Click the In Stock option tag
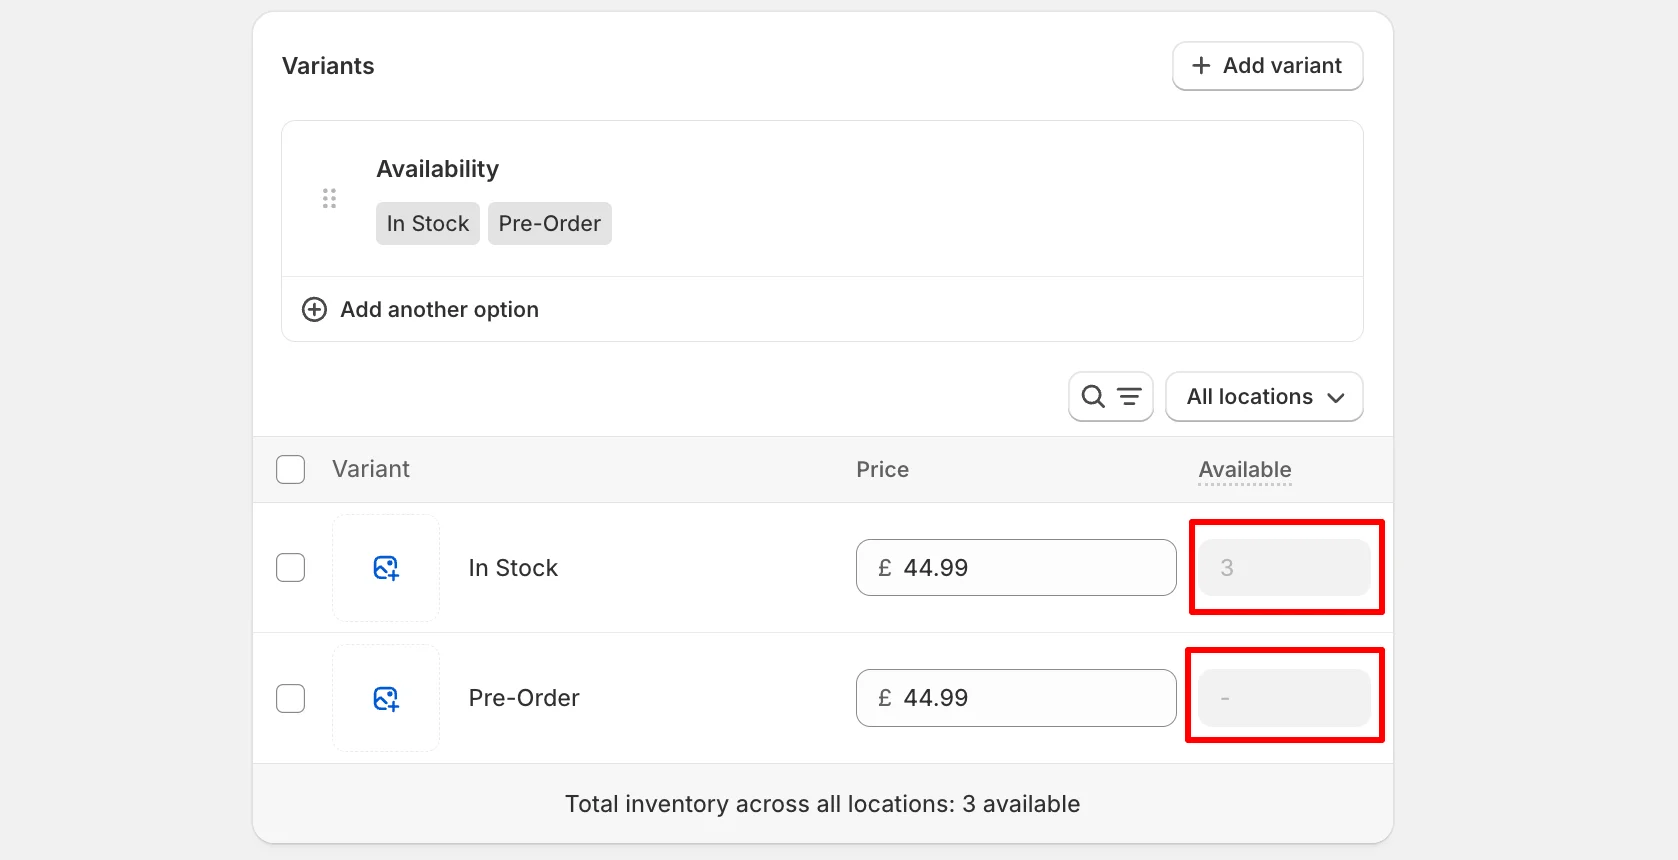 [428, 224]
